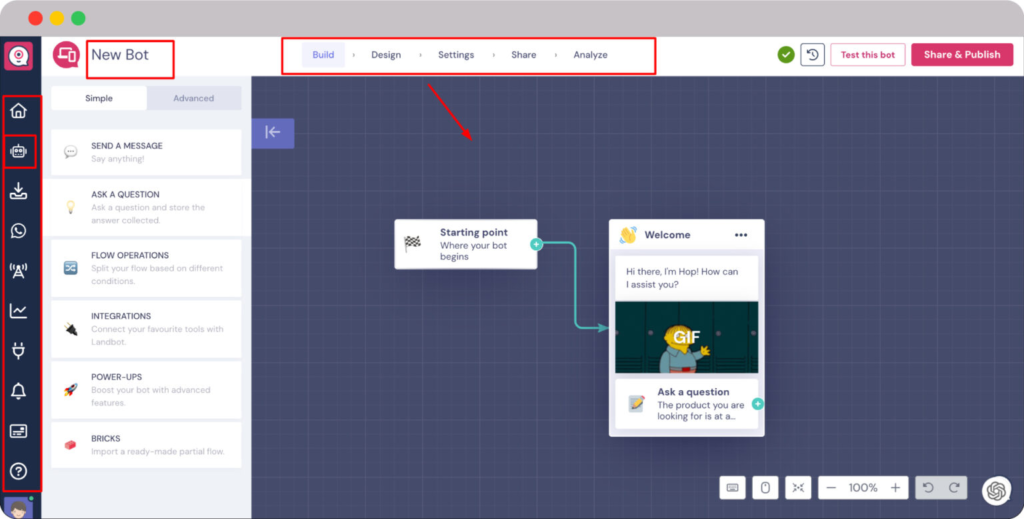The height and width of the screenshot is (519, 1024).
Task: Expand the Flow Operations block category
Action: 146,268
